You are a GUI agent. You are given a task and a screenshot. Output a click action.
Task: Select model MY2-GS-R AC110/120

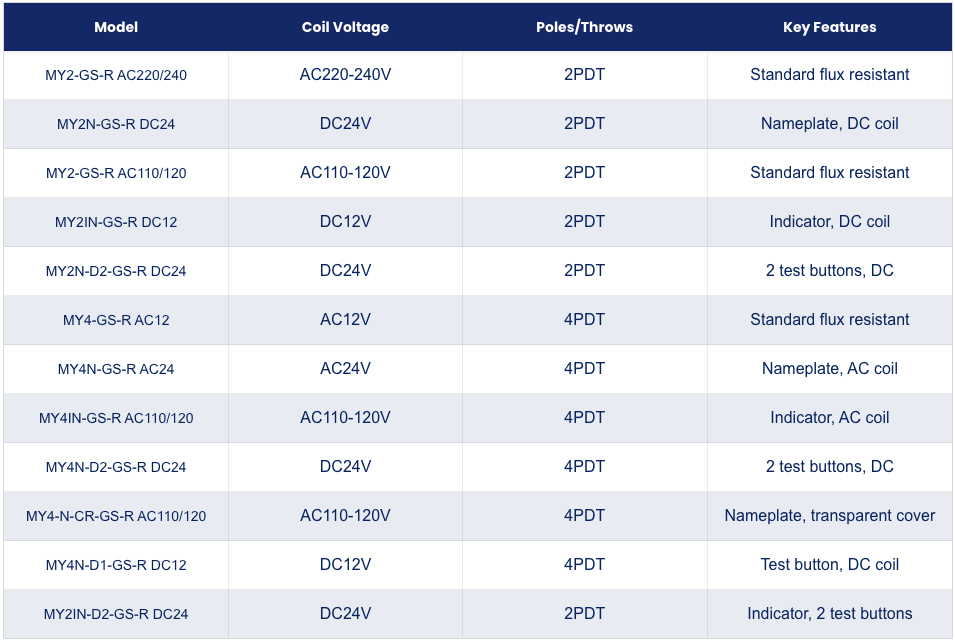coord(116,173)
